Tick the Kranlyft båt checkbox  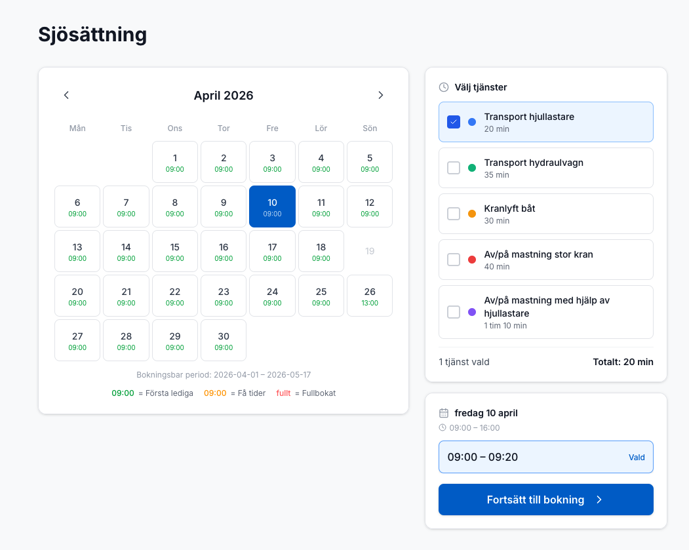click(x=453, y=214)
